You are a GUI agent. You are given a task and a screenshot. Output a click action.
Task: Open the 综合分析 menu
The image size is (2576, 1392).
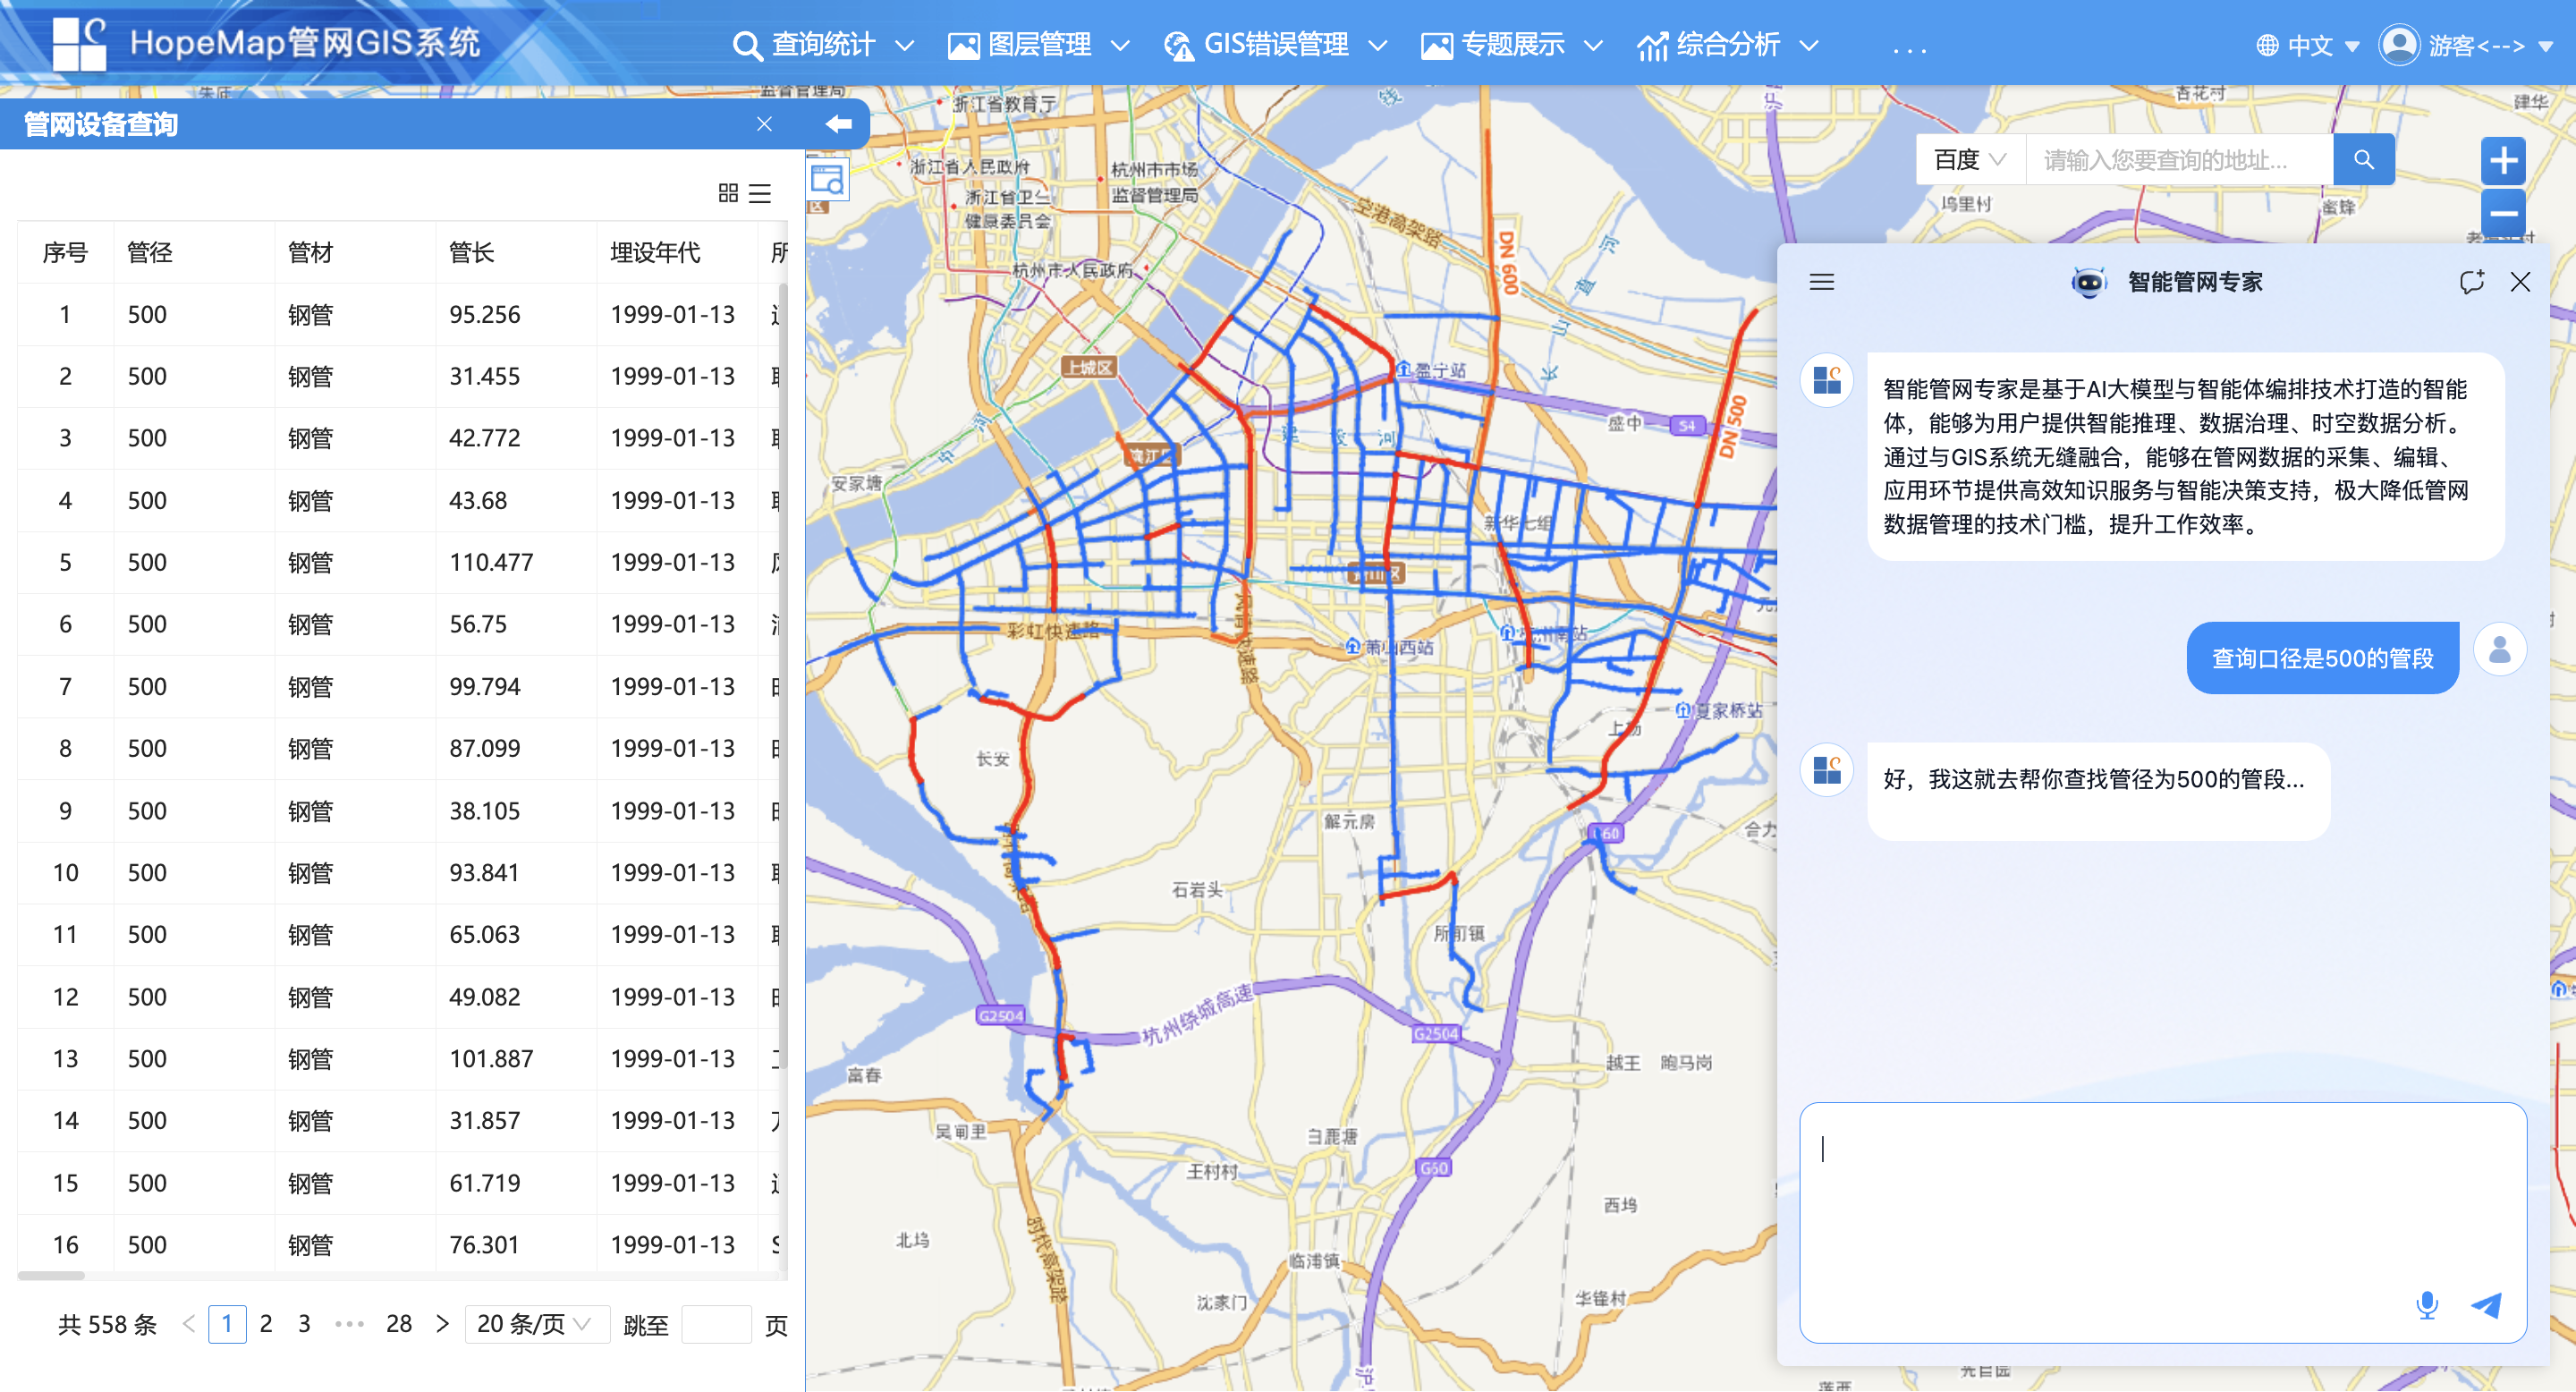[1728, 45]
